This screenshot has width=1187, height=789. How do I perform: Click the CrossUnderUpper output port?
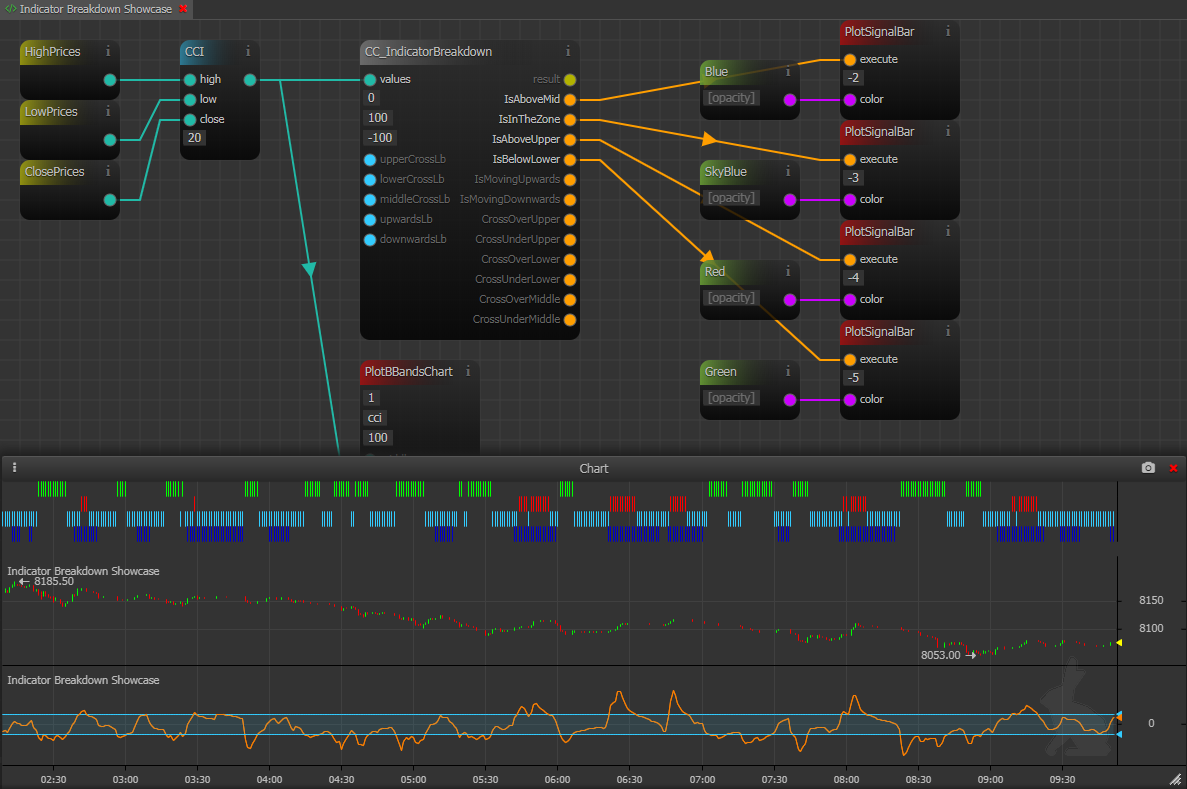570,240
